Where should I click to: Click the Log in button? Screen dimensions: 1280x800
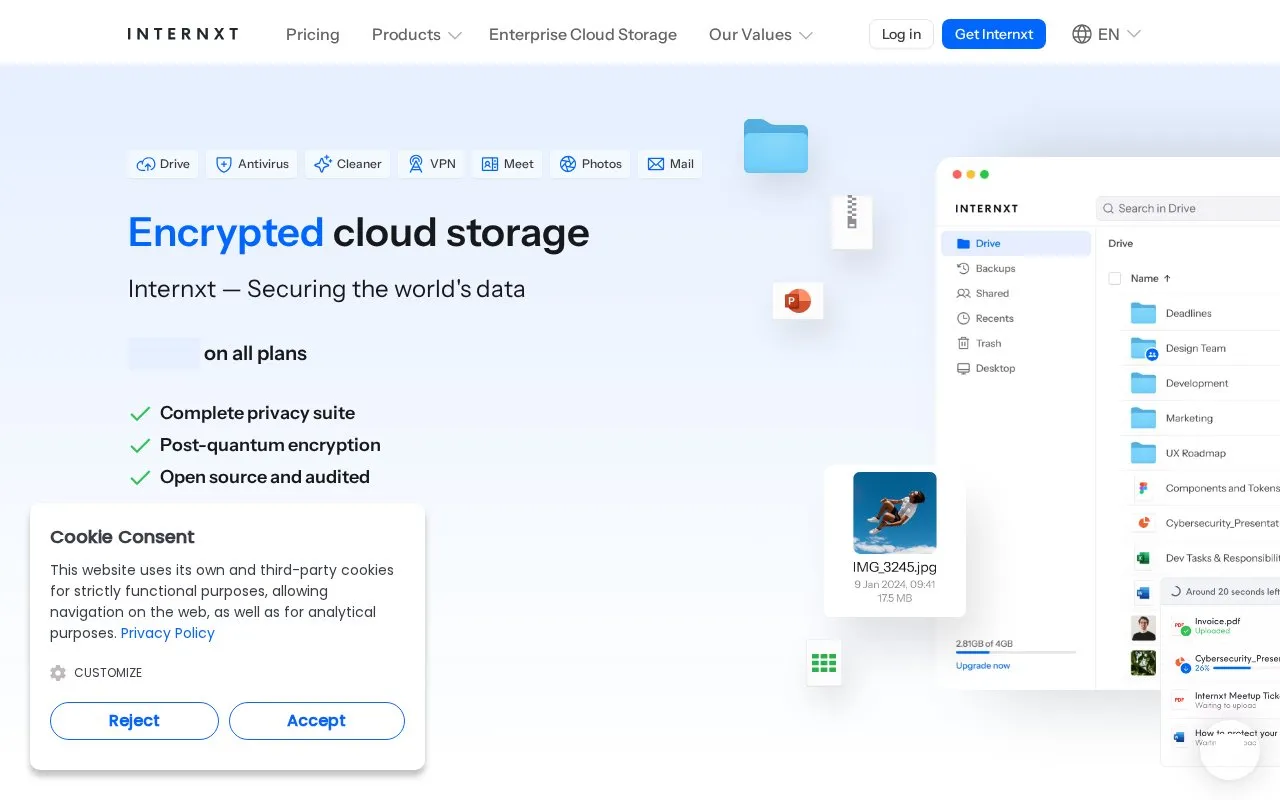pyautogui.click(x=901, y=34)
